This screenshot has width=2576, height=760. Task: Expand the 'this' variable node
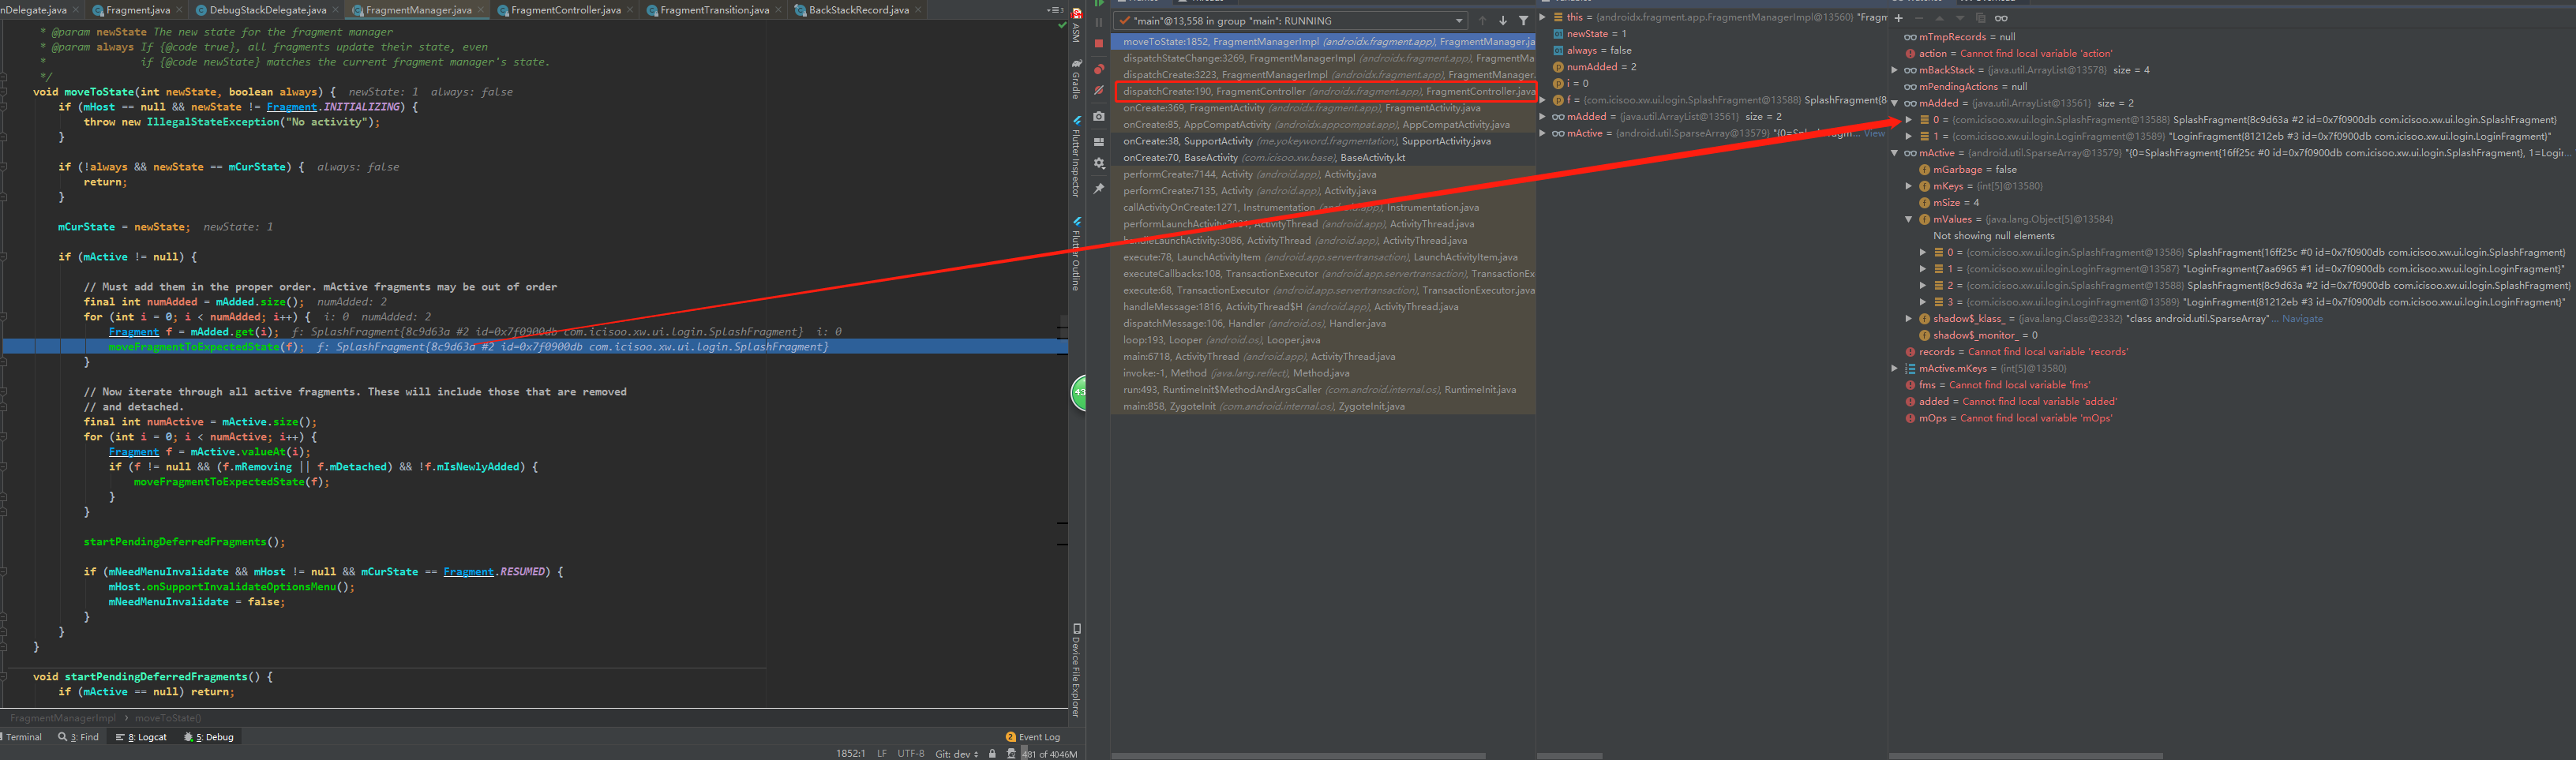(1543, 17)
